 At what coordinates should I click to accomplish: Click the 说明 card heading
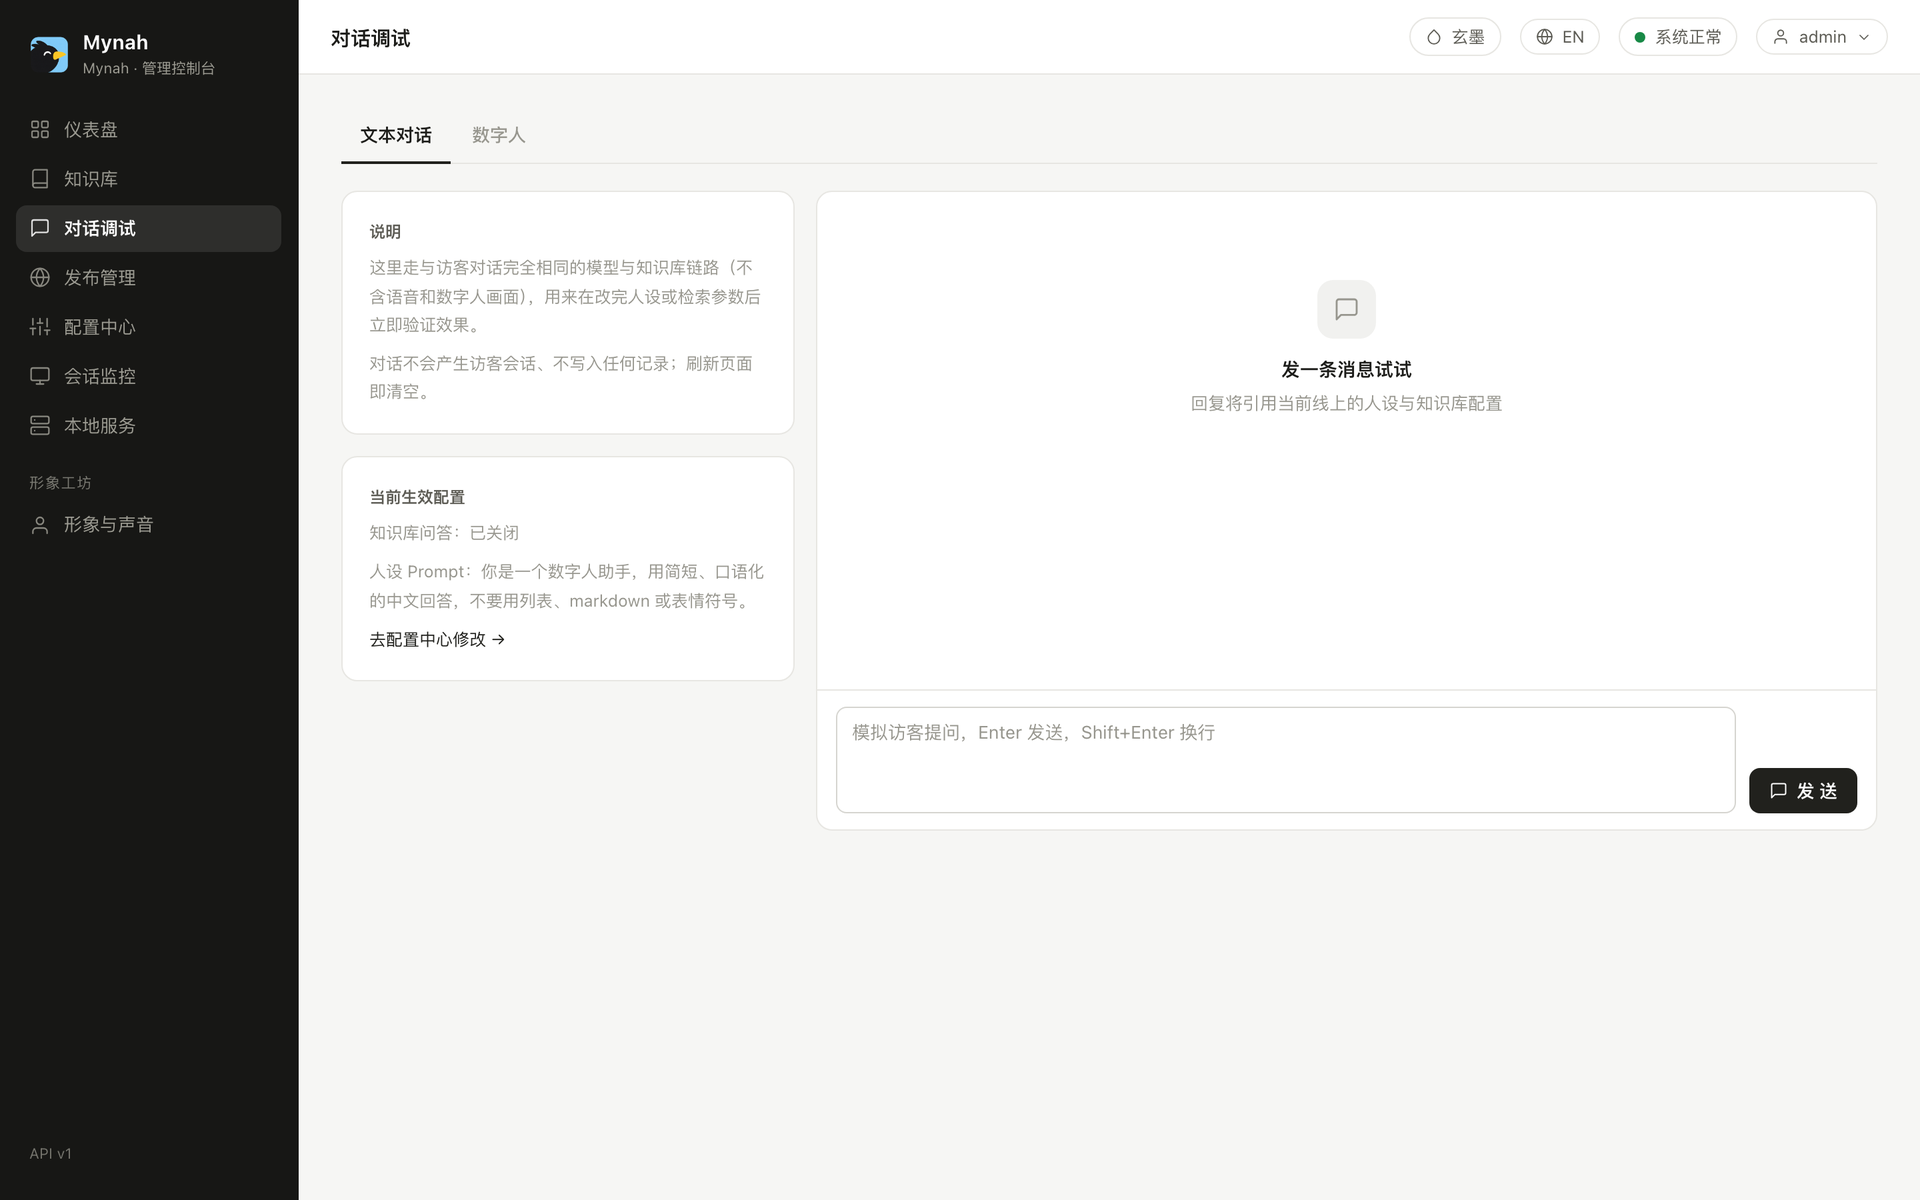(385, 232)
